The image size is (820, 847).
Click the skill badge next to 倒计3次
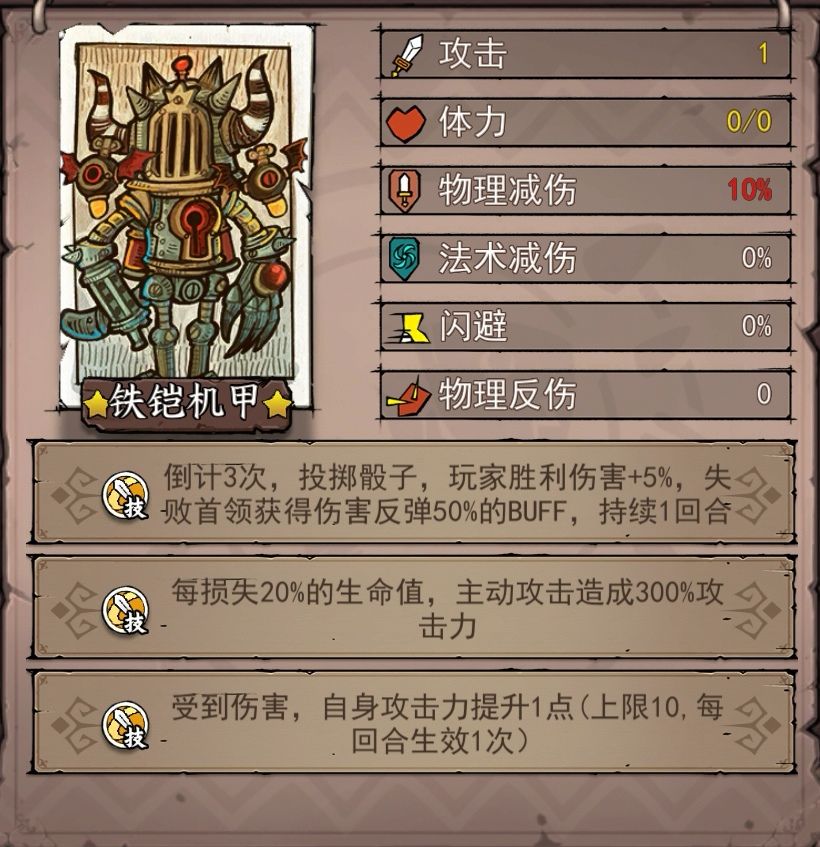(x=125, y=494)
